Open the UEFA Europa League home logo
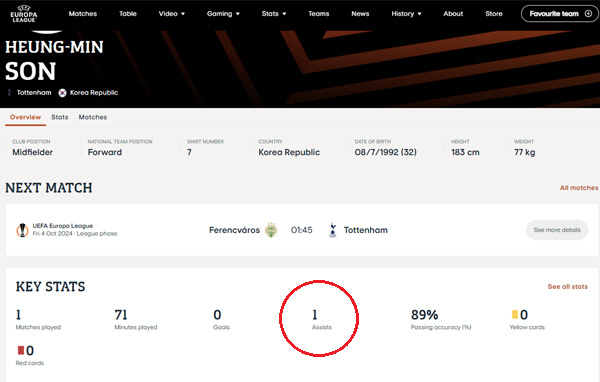 (24, 13)
